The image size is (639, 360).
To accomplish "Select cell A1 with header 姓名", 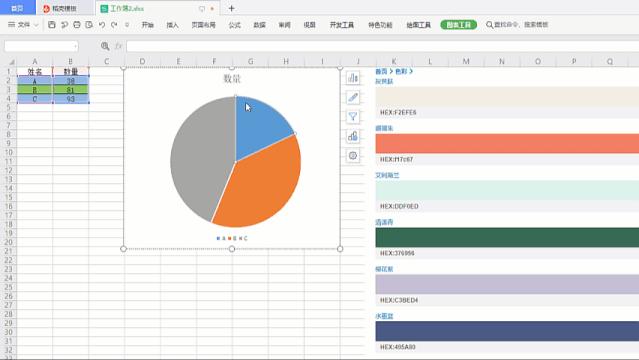I will click(35, 71).
